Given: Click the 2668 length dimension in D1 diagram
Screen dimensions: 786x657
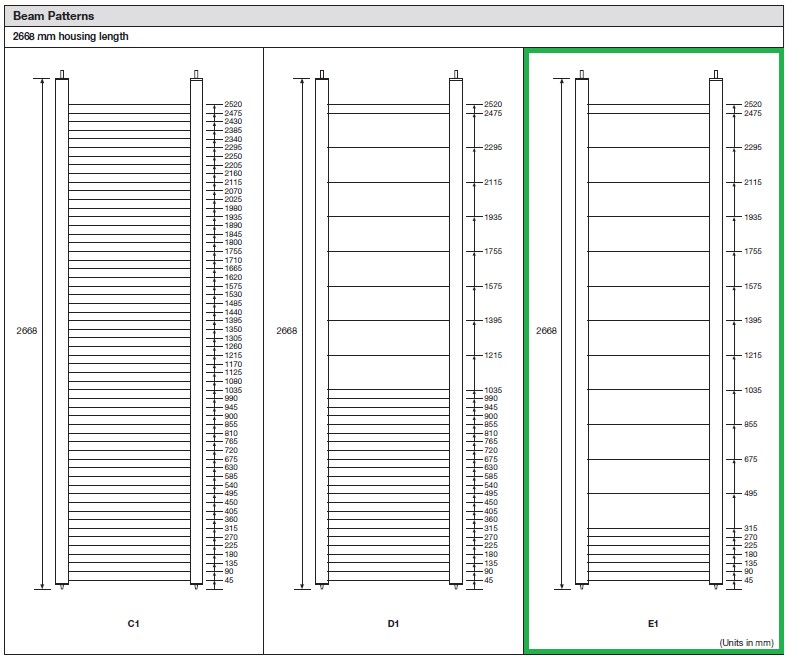Looking at the screenshot, I should tap(287, 331).
